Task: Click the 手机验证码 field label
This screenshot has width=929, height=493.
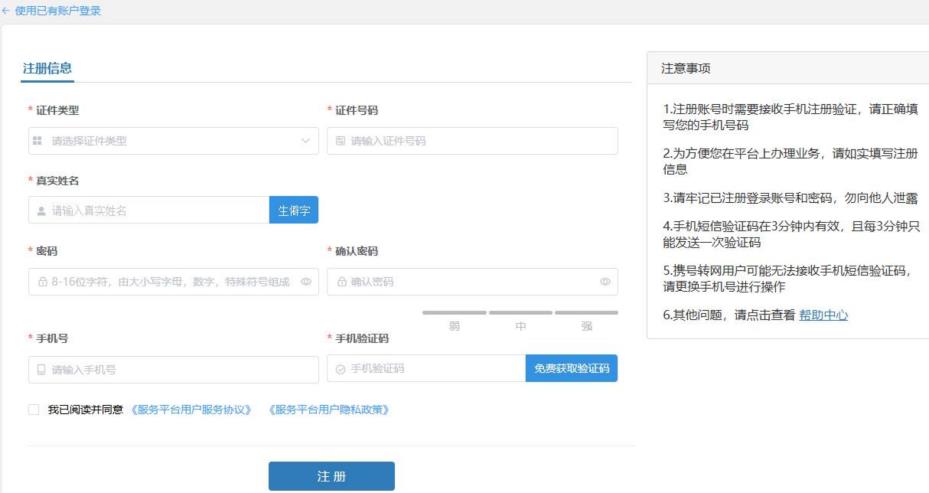Action: point(362,338)
